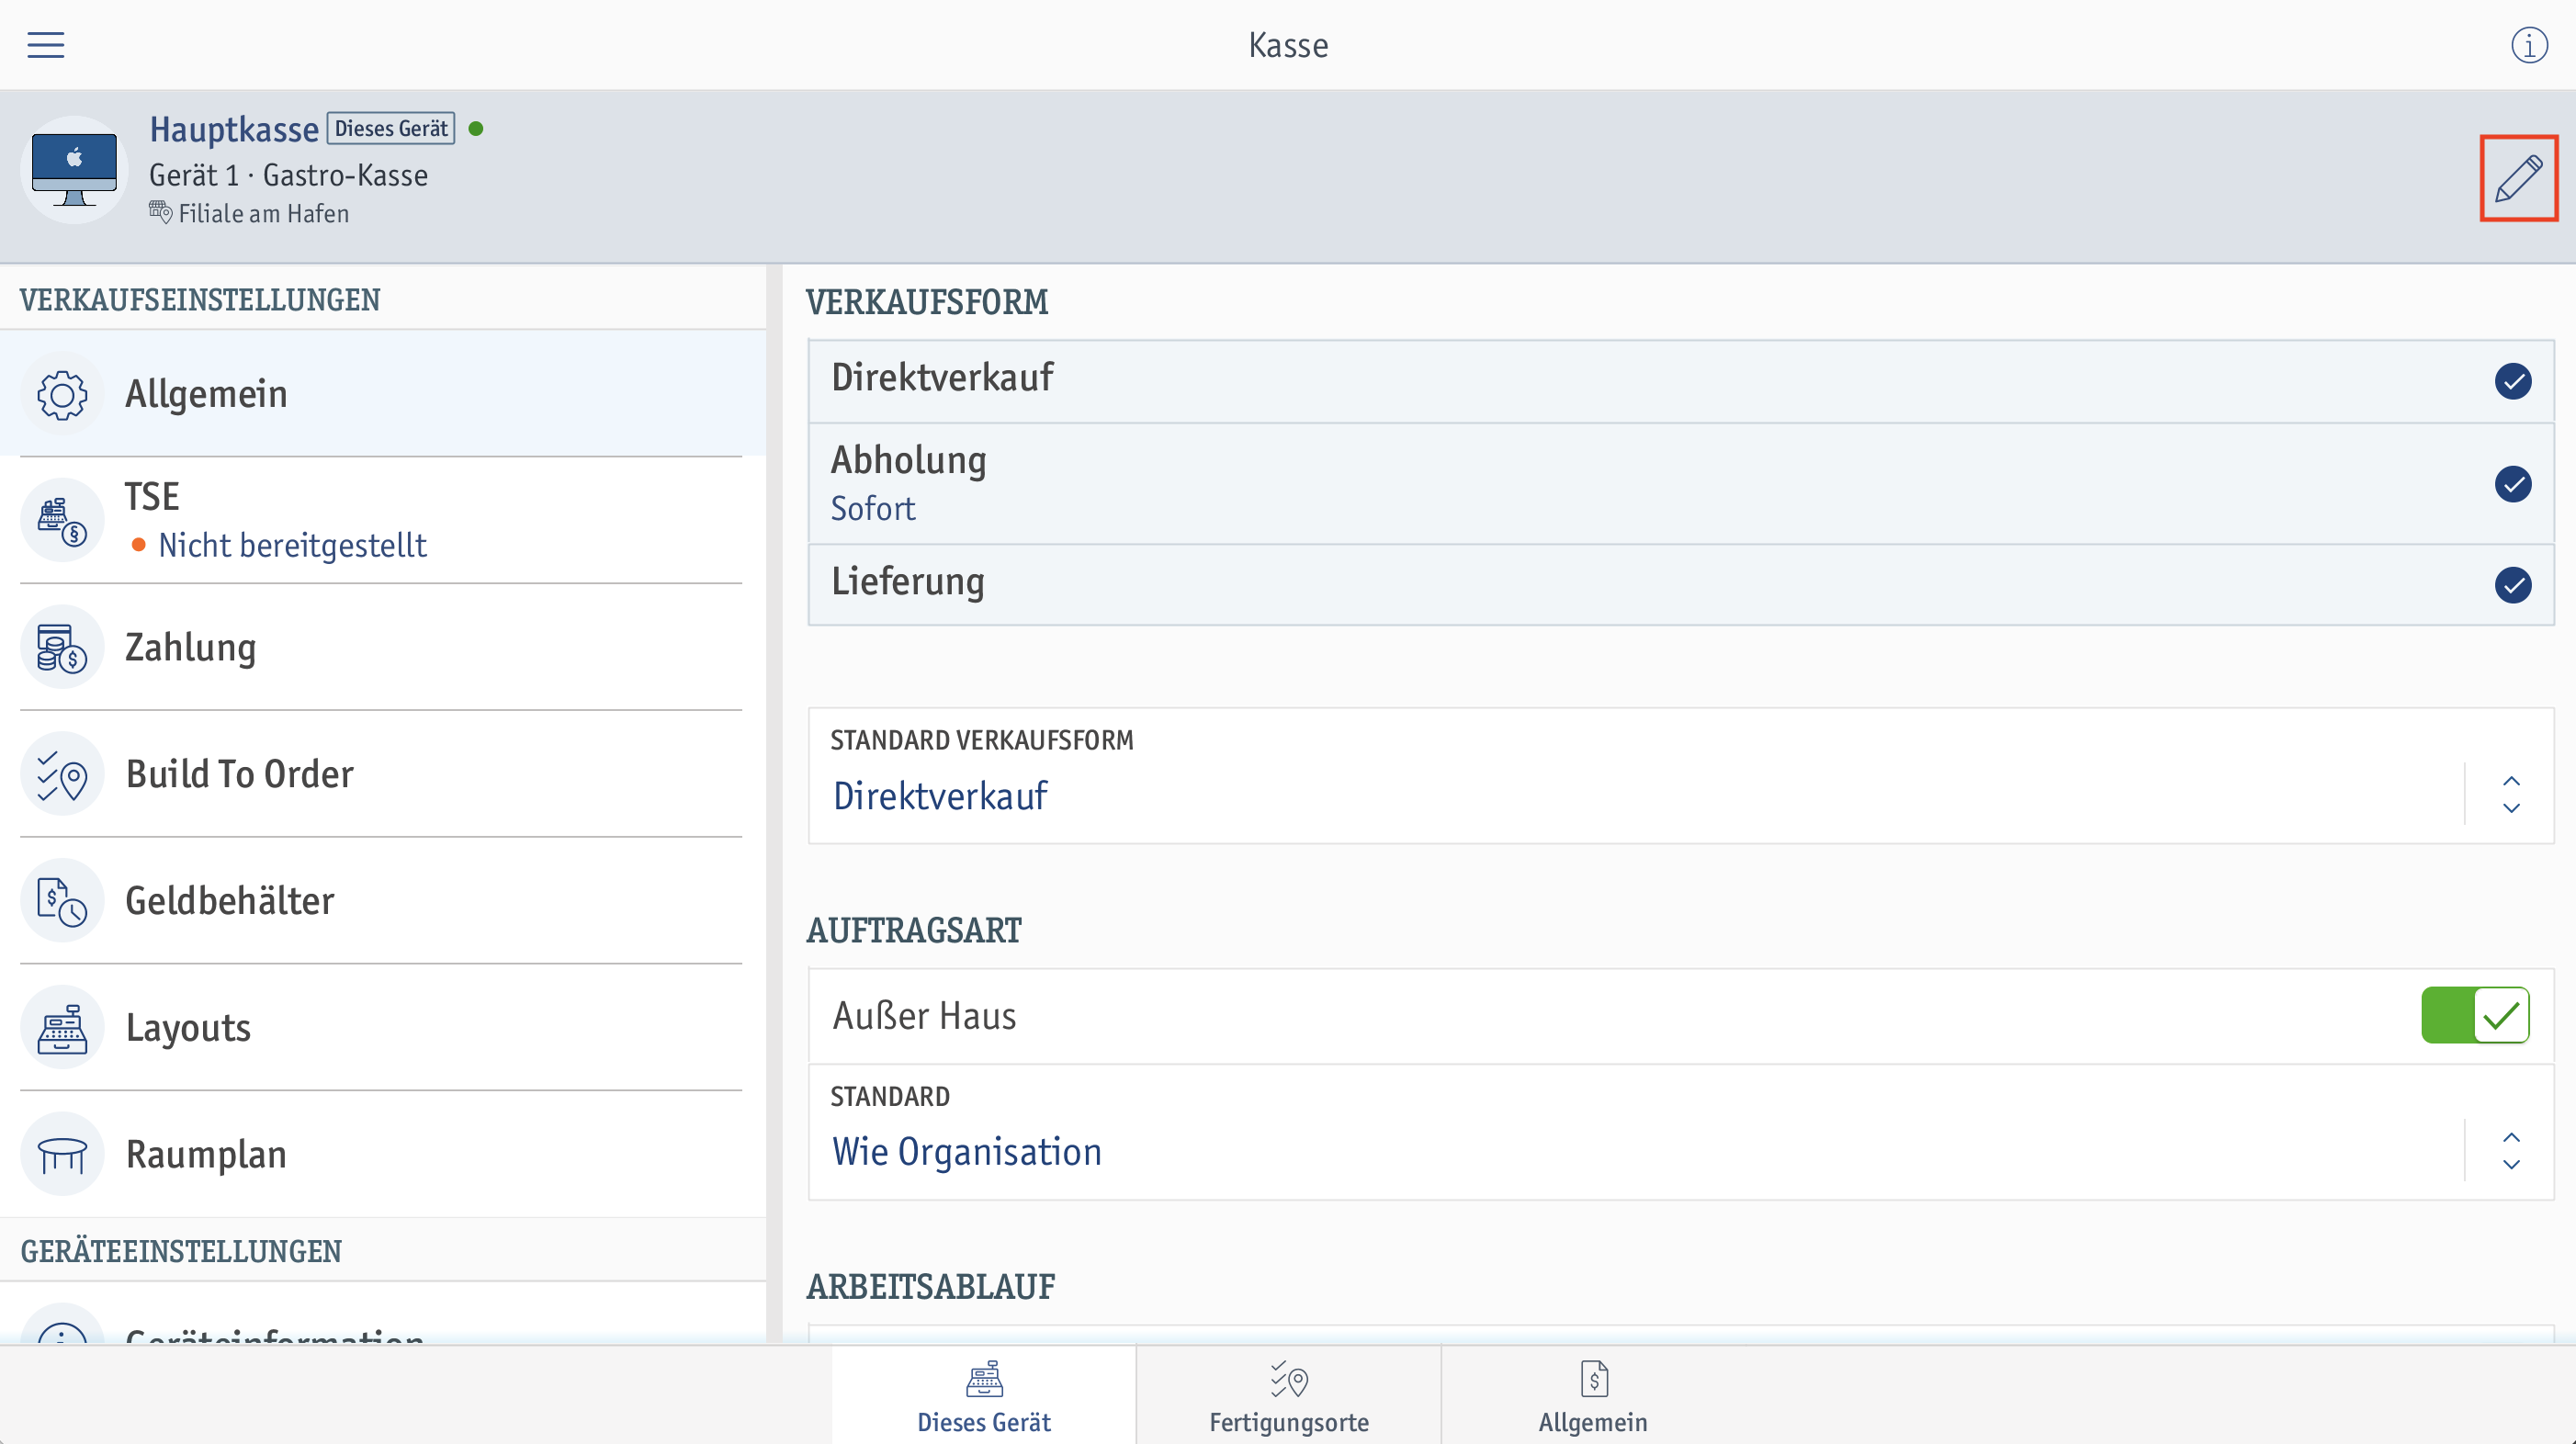Click the Außer Haus label

click(924, 1016)
